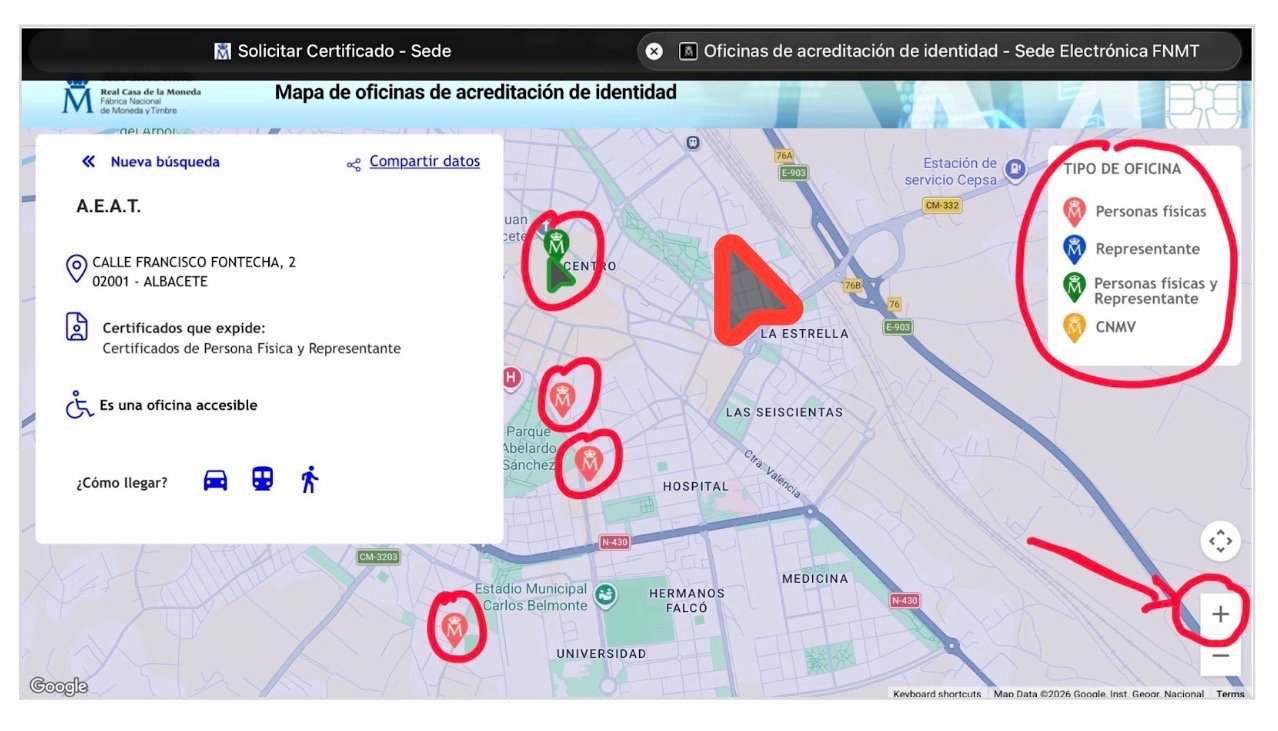This screenshot has height=731, width=1278.
Task: Select the green office marker in CENTRO
Action: pyautogui.click(x=557, y=245)
